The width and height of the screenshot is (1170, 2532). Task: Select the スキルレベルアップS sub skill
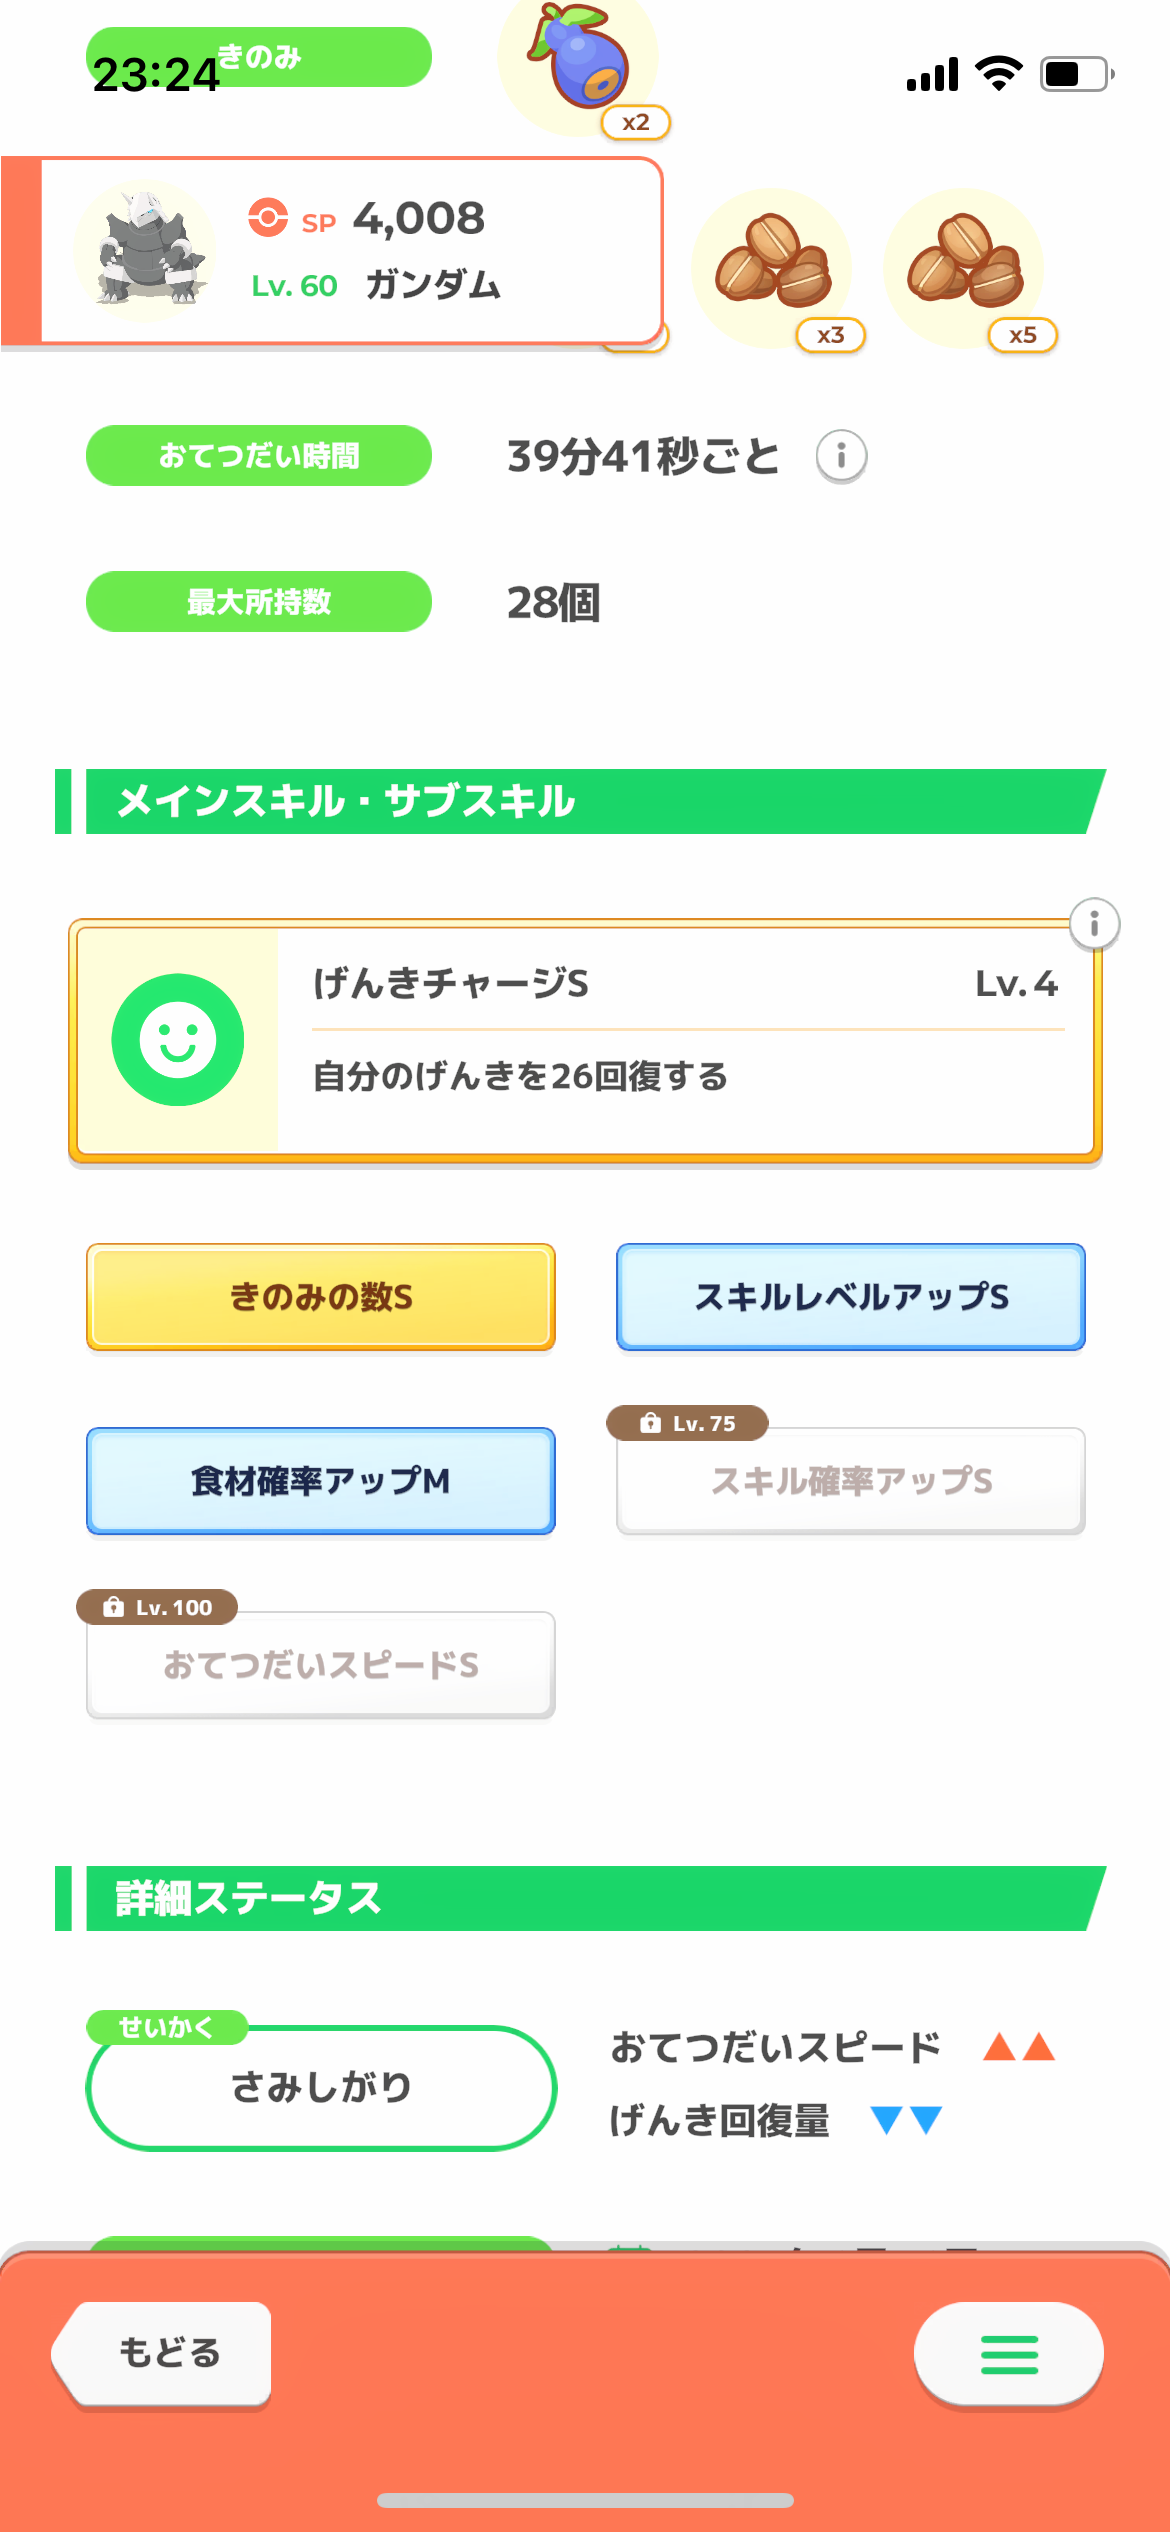point(851,1297)
